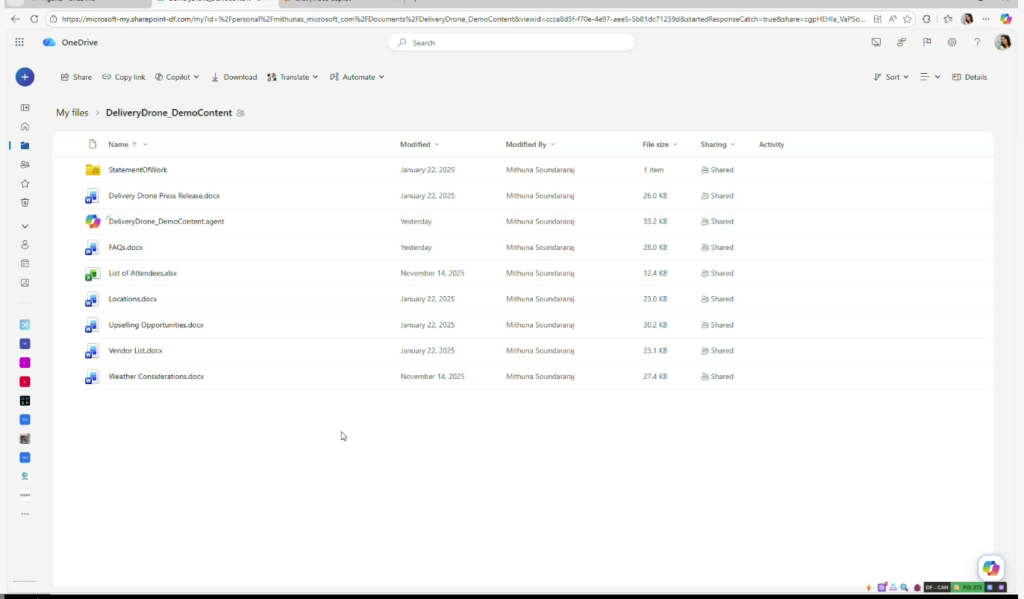Open the ellipsis more apps in left rail
Screen dimensions: 1024x599
[25, 514]
